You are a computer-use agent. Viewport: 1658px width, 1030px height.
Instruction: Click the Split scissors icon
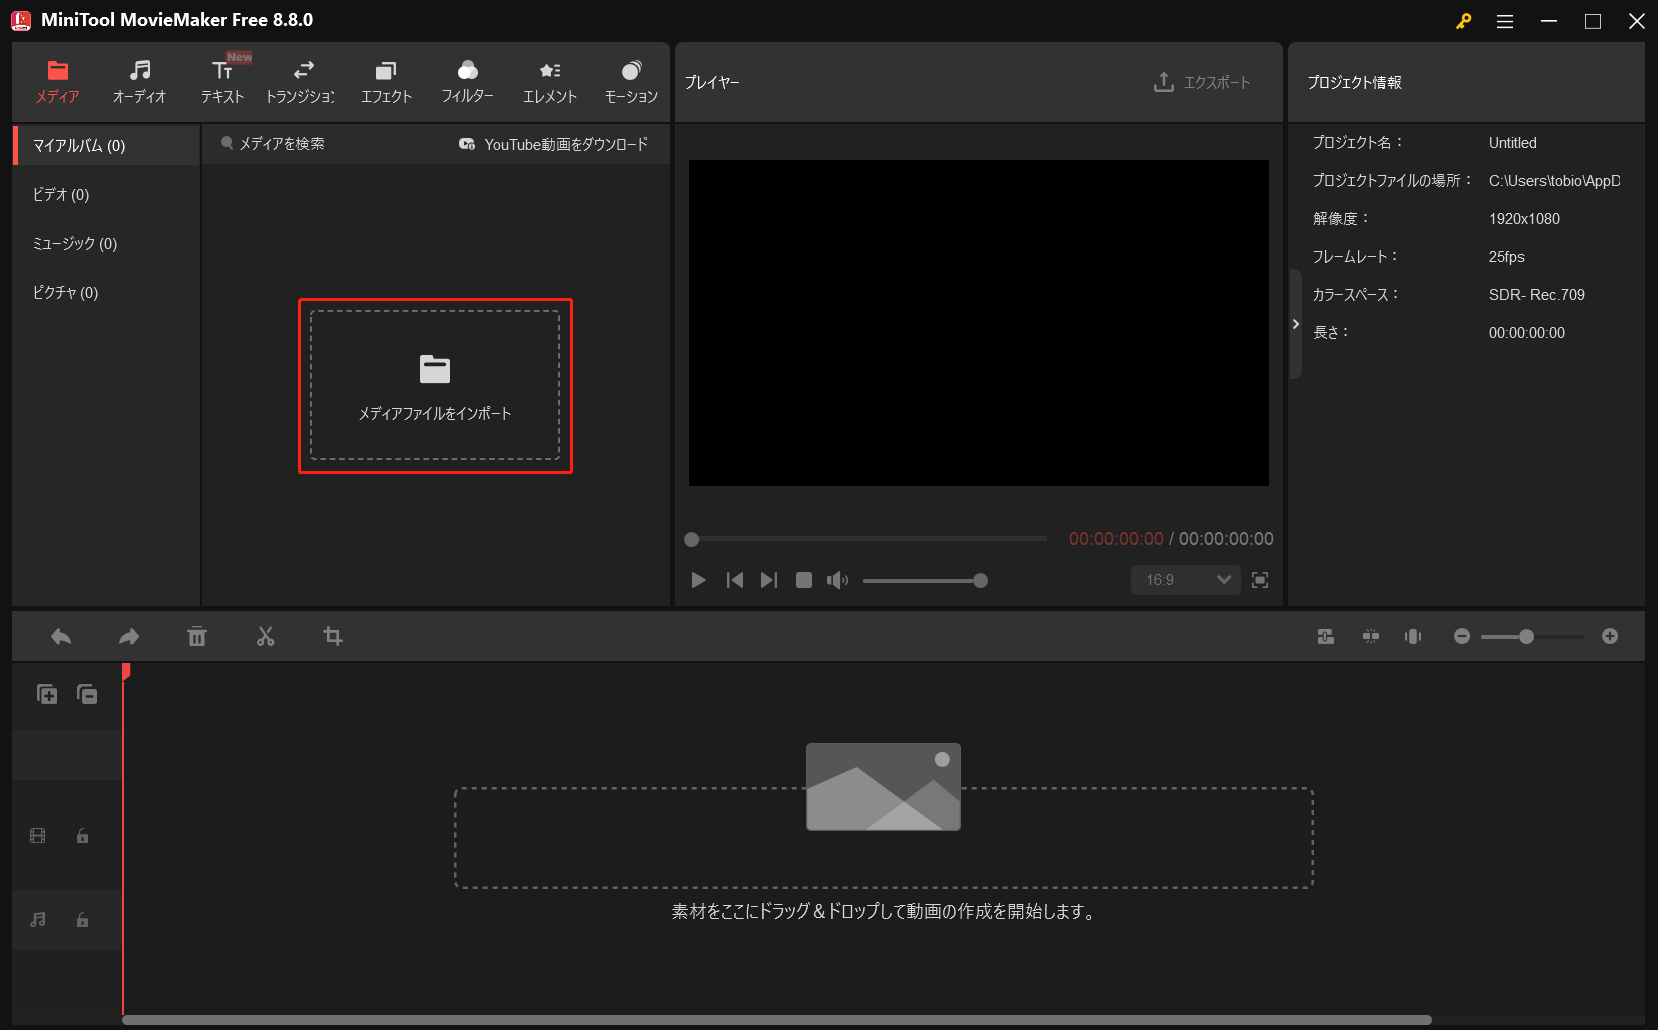pyautogui.click(x=265, y=637)
